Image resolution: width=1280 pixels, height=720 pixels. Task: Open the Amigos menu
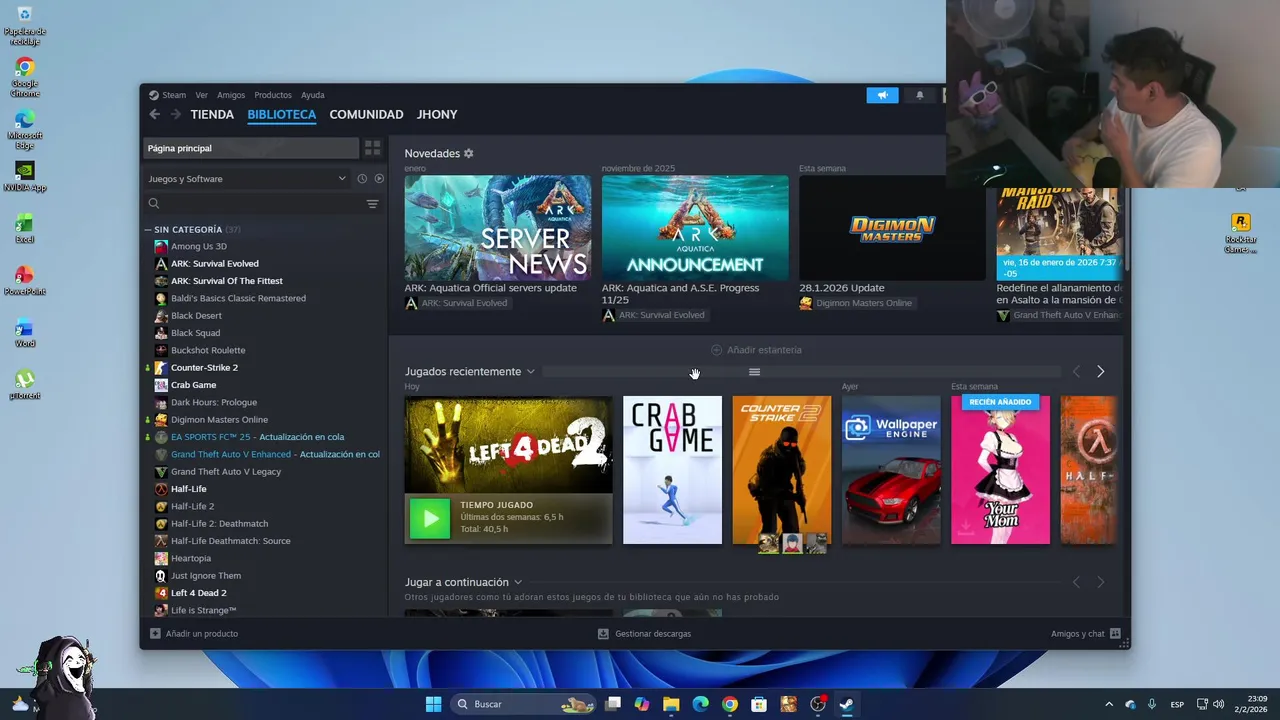tap(231, 95)
